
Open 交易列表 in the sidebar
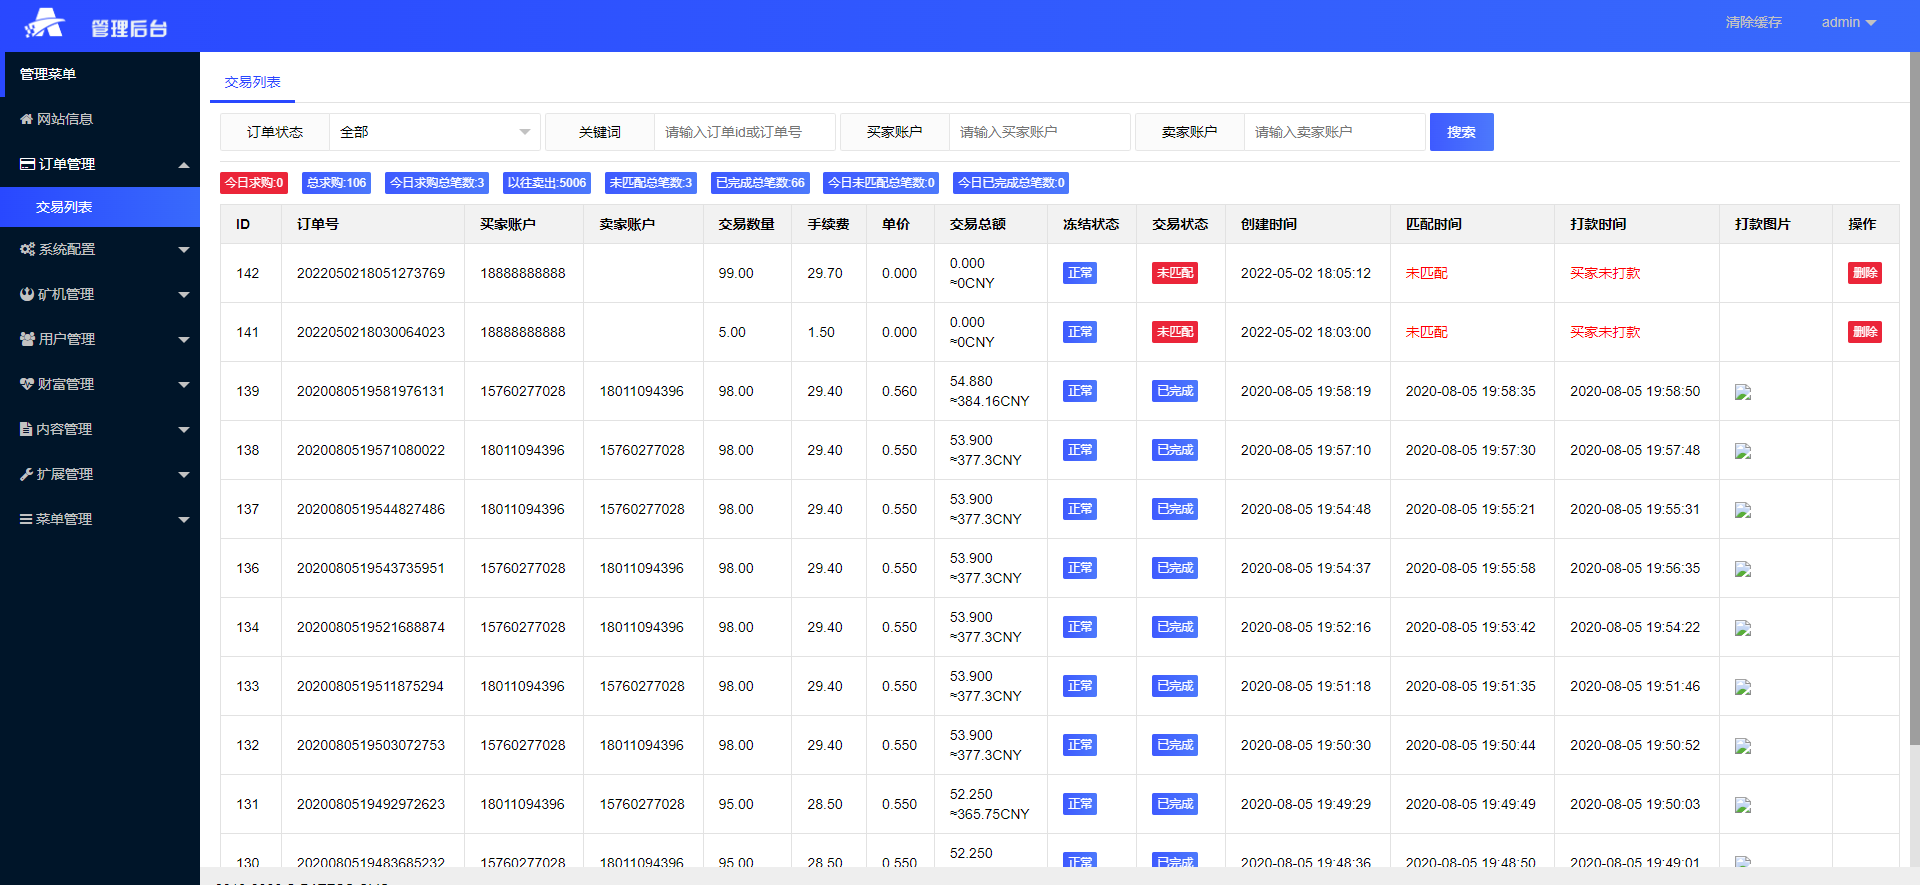pos(100,207)
